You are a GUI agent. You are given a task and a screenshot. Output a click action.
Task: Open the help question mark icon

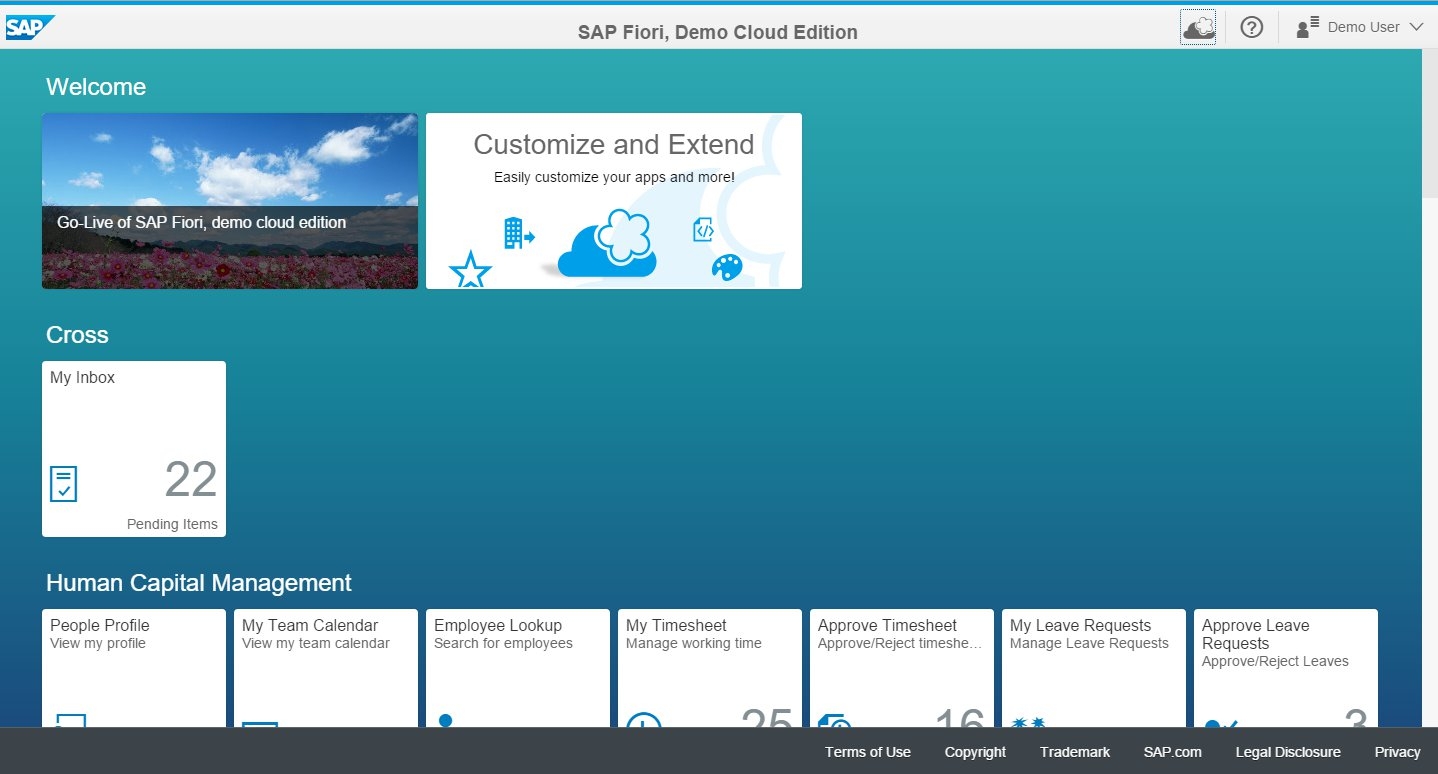(1251, 27)
